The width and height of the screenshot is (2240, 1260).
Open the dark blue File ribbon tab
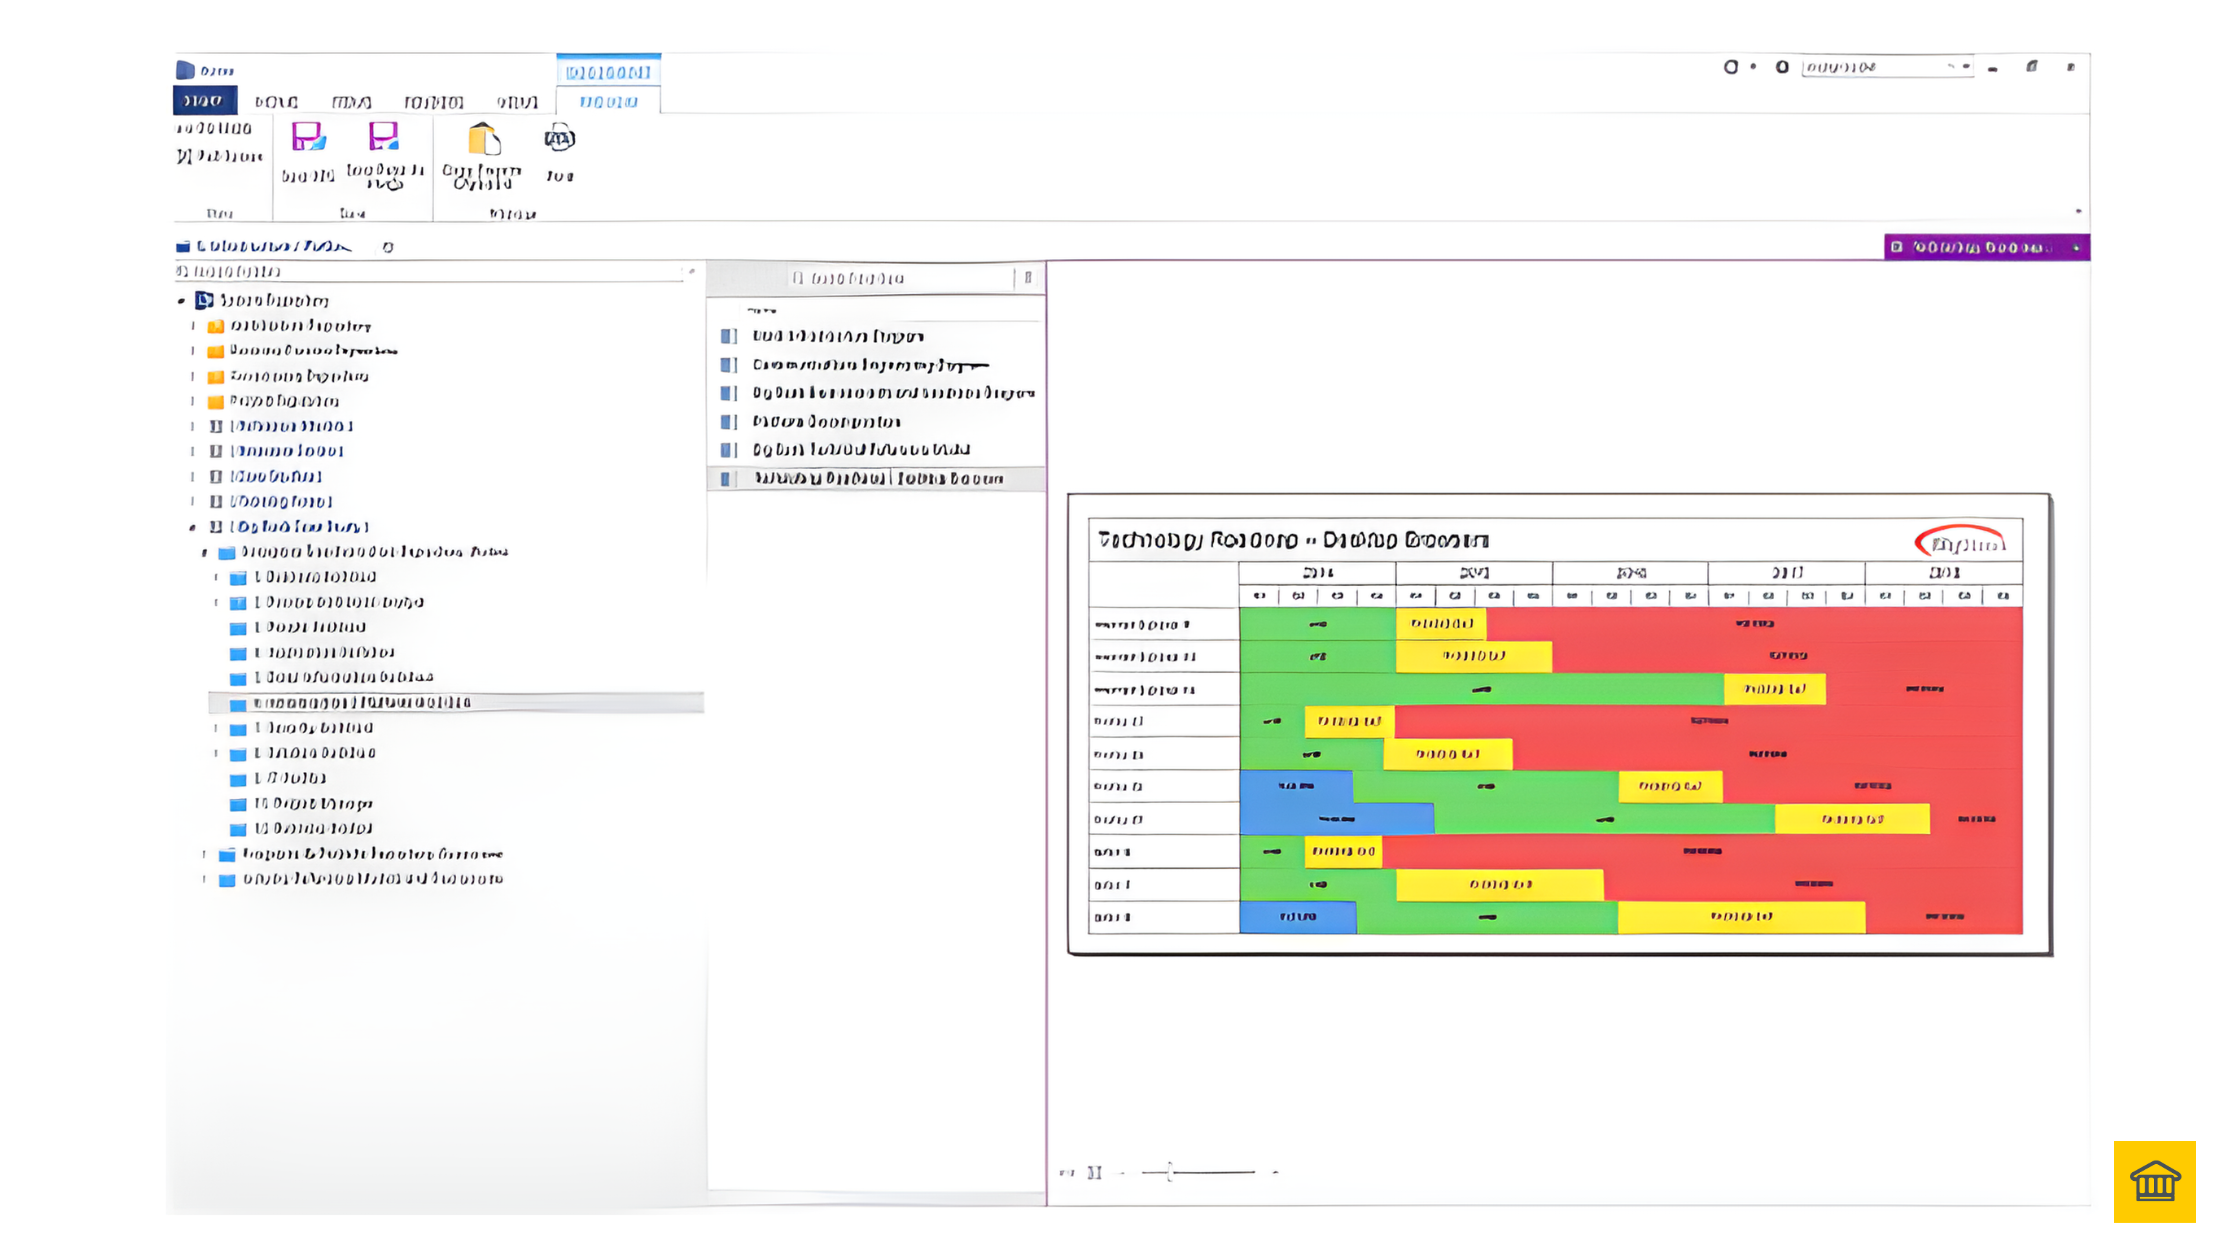[x=204, y=101]
